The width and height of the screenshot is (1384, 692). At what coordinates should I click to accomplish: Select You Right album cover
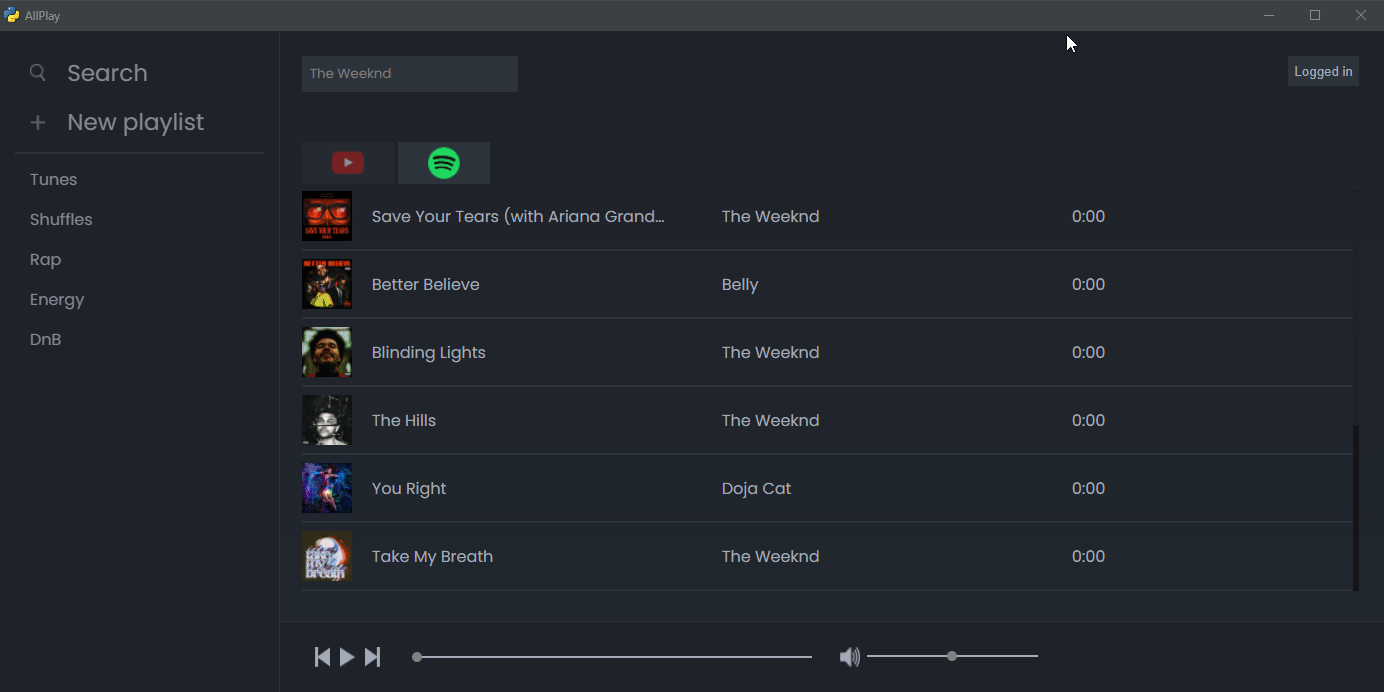coord(327,488)
